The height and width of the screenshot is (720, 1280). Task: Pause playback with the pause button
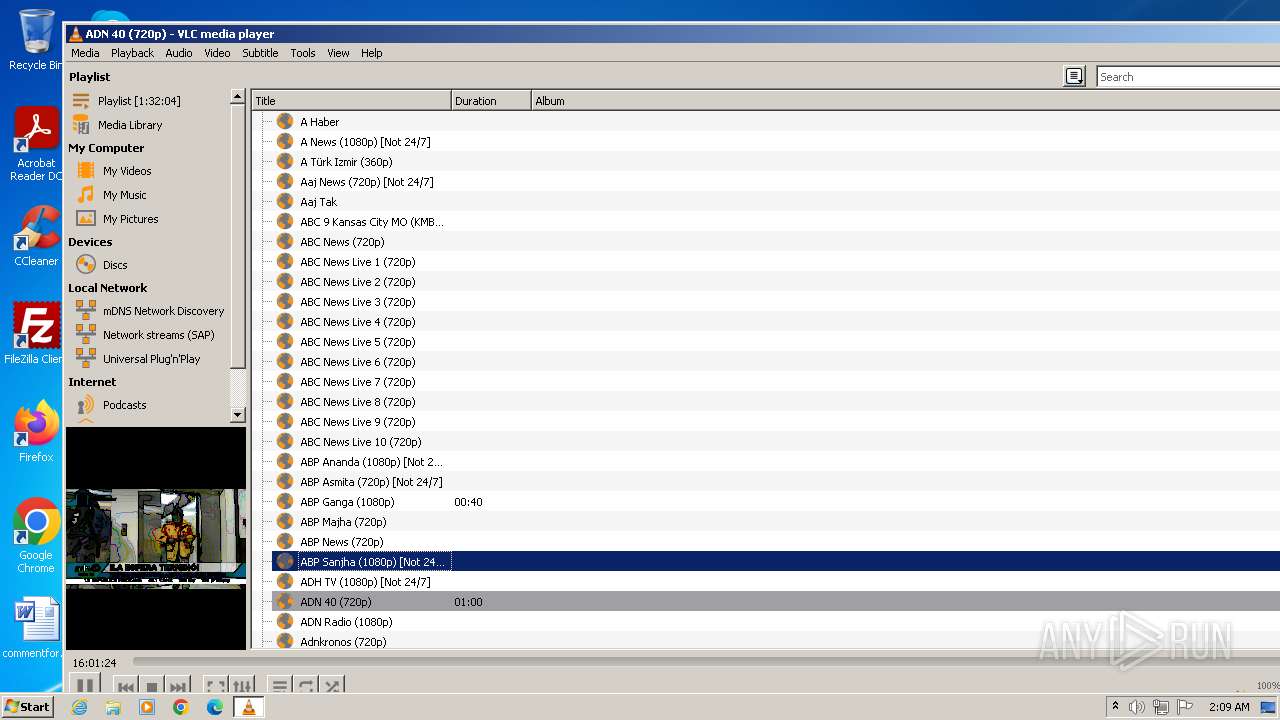(x=85, y=685)
